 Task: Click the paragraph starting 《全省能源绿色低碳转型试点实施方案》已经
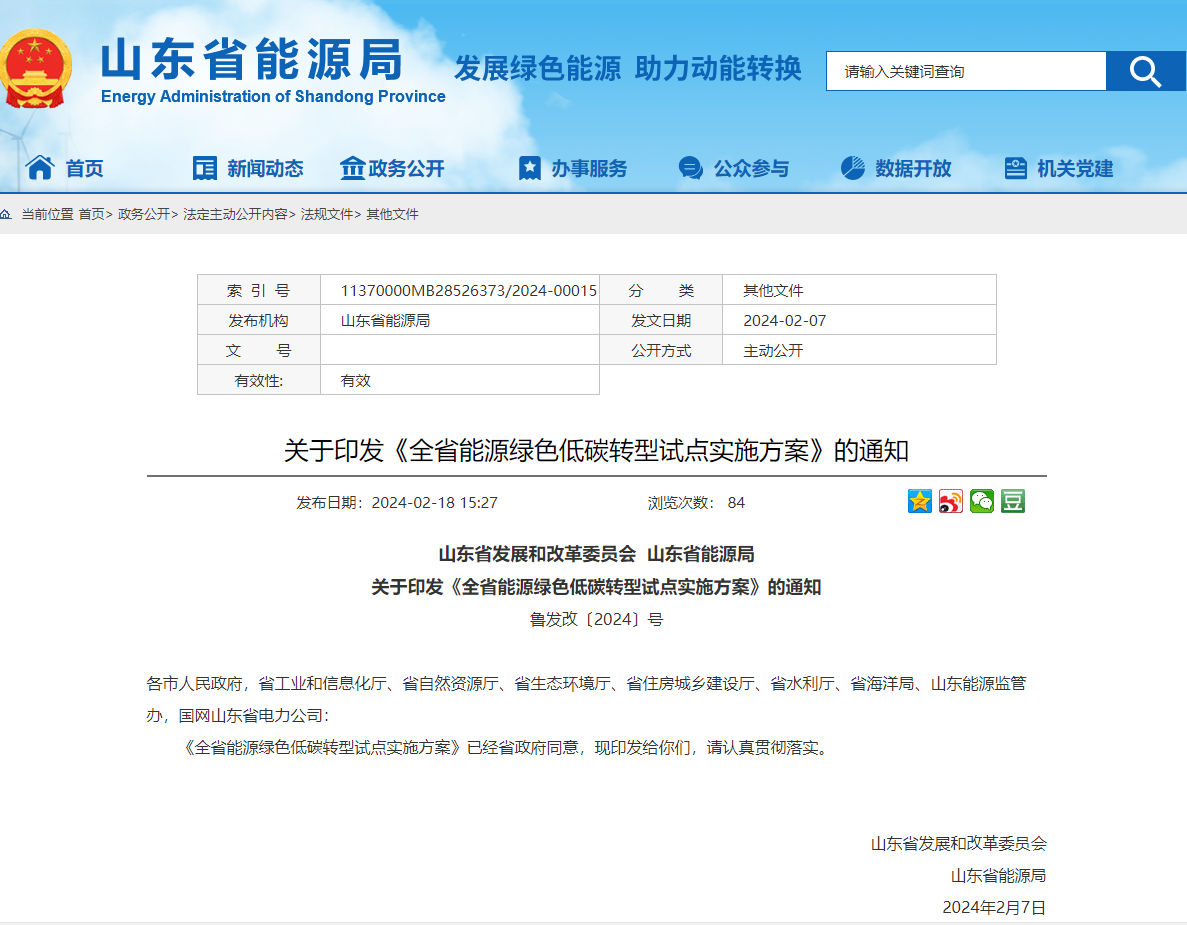[506, 748]
